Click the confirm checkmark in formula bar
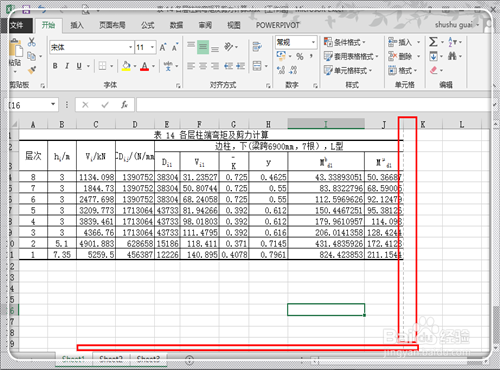This screenshot has width=500, height=370. point(105,105)
